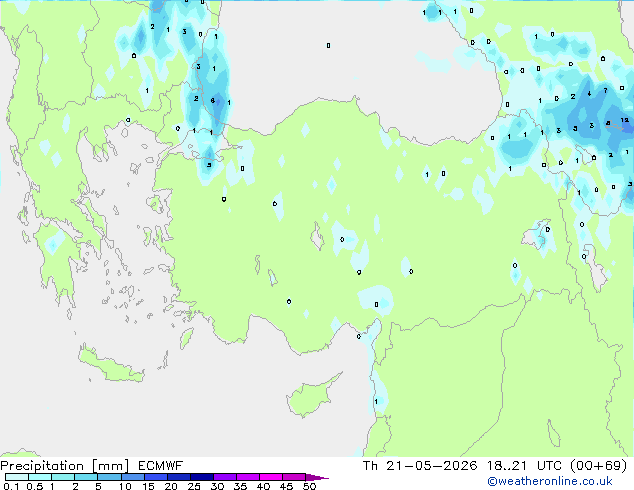Click the above-50 mm legend arrow tip
The height and width of the screenshot is (490, 634).
[x=317, y=477]
